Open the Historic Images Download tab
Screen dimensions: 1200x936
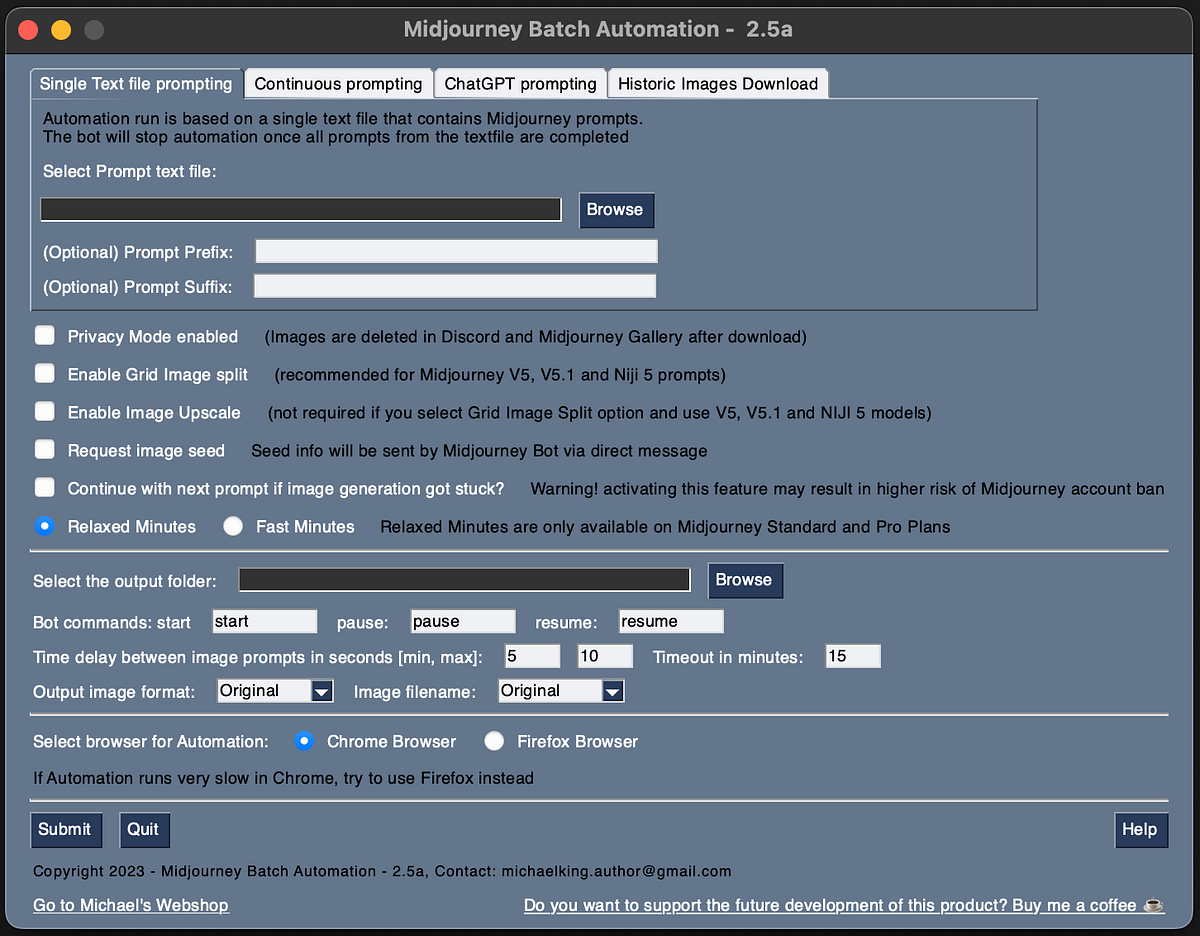tap(717, 83)
